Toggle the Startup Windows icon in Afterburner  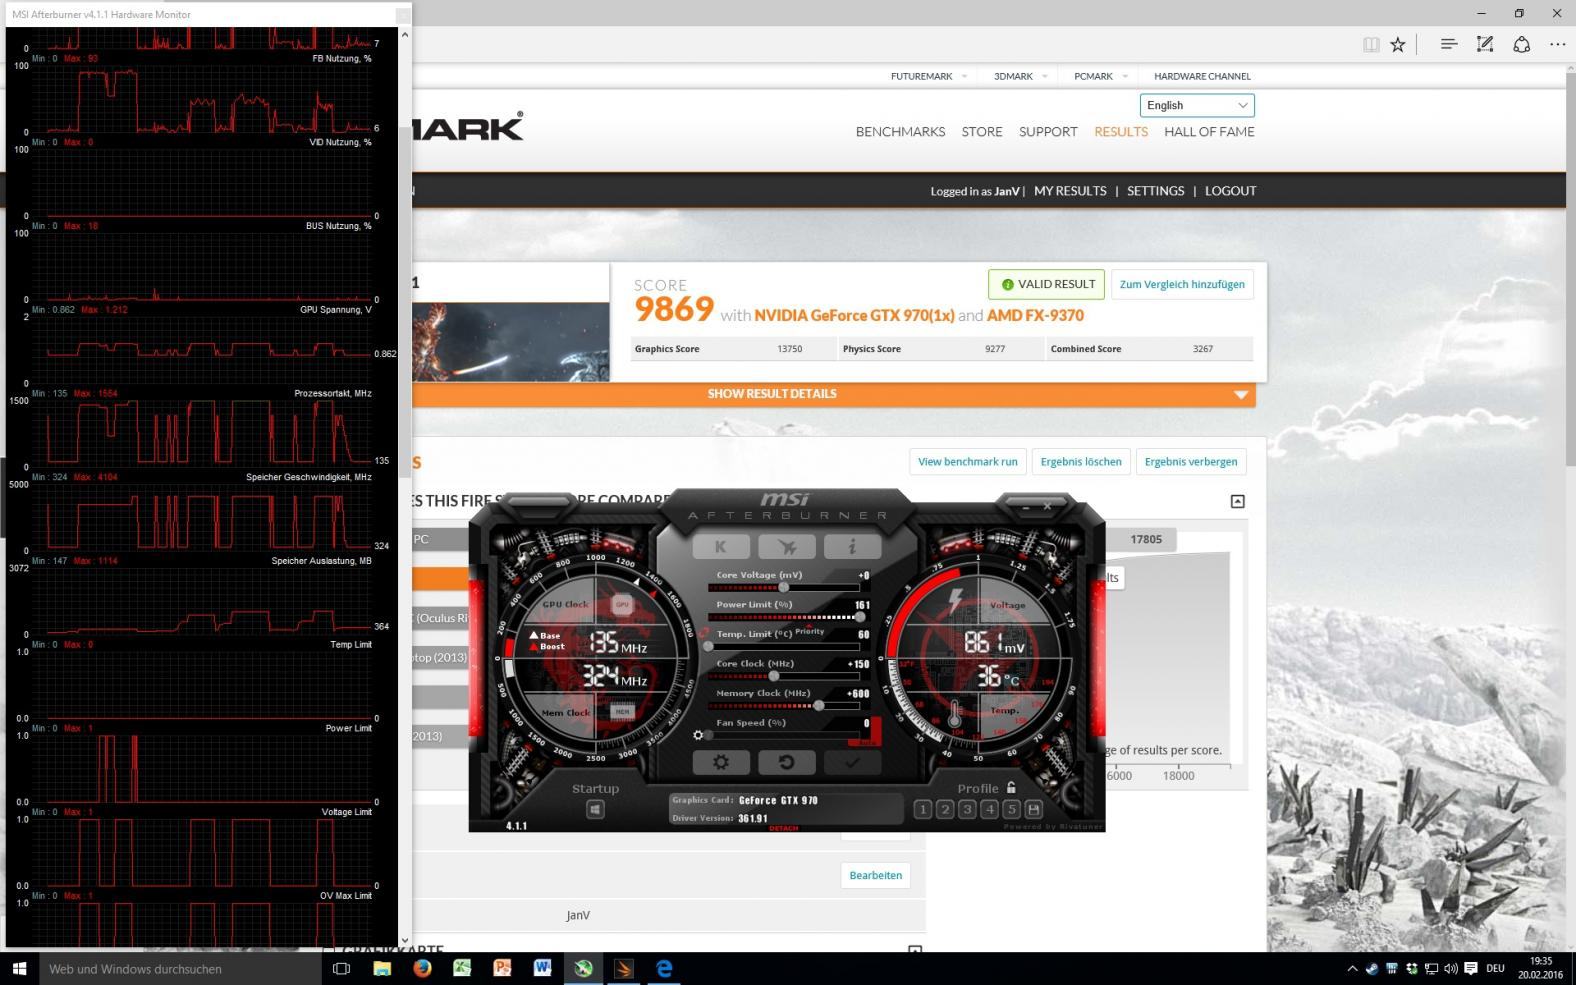(x=595, y=809)
